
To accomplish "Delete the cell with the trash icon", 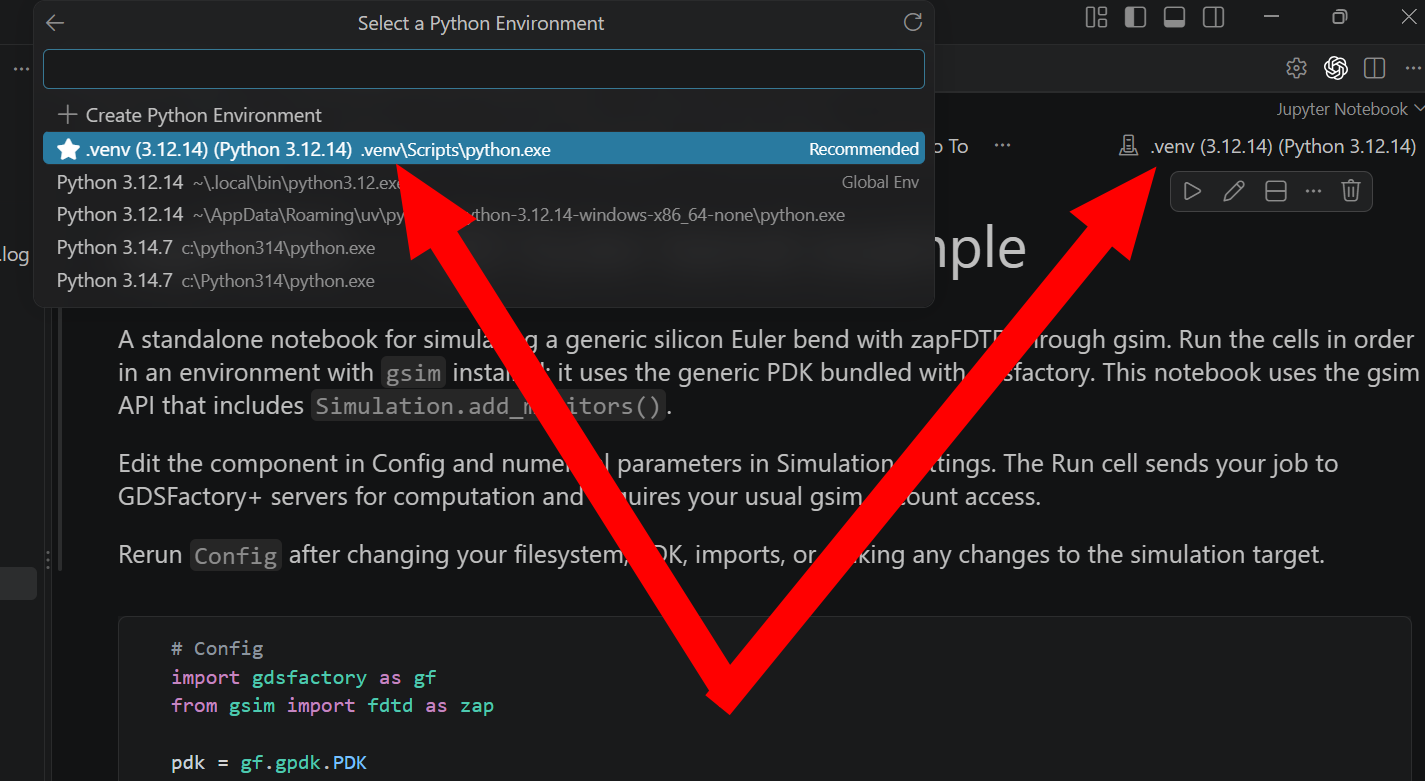I will pyautogui.click(x=1351, y=191).
